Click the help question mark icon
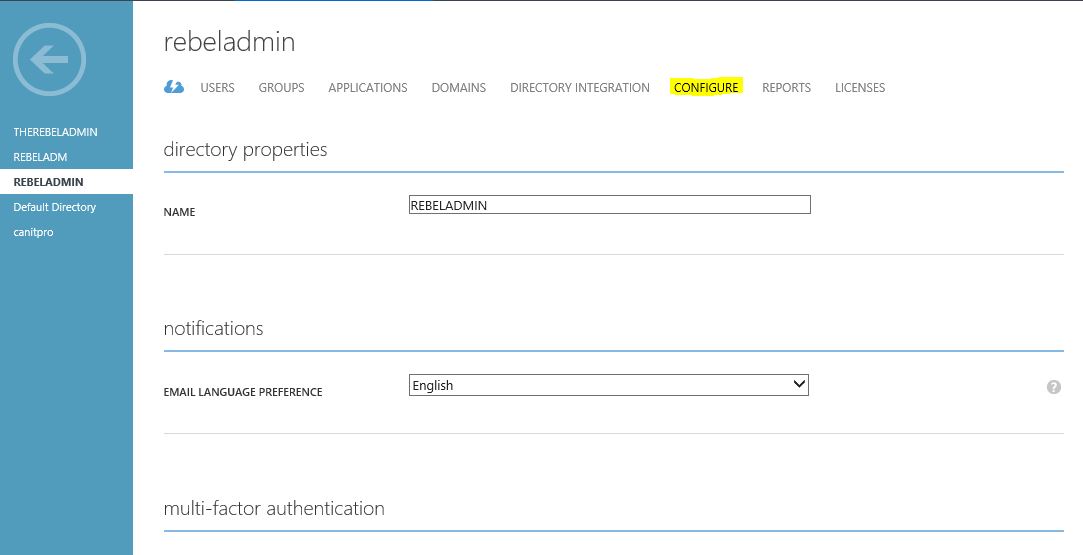The width and height of the screenshot is (1083, 555). tap(1053, 387)
